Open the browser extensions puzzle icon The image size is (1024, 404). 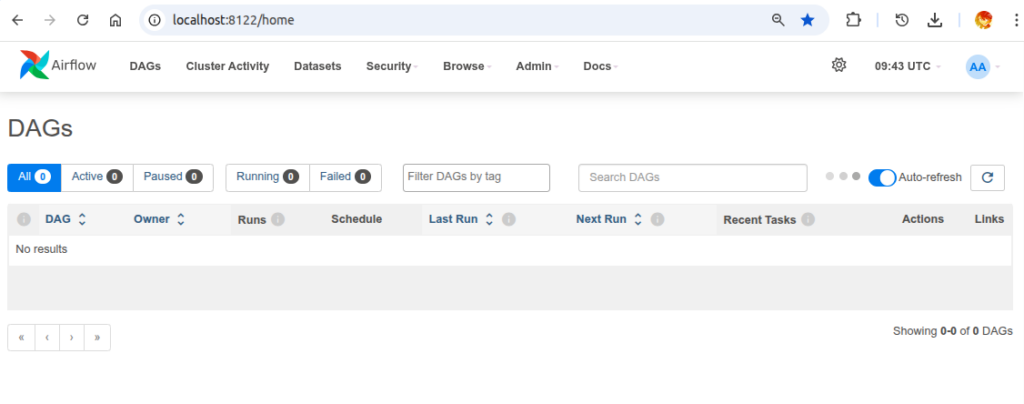click(x=853, y=20)
